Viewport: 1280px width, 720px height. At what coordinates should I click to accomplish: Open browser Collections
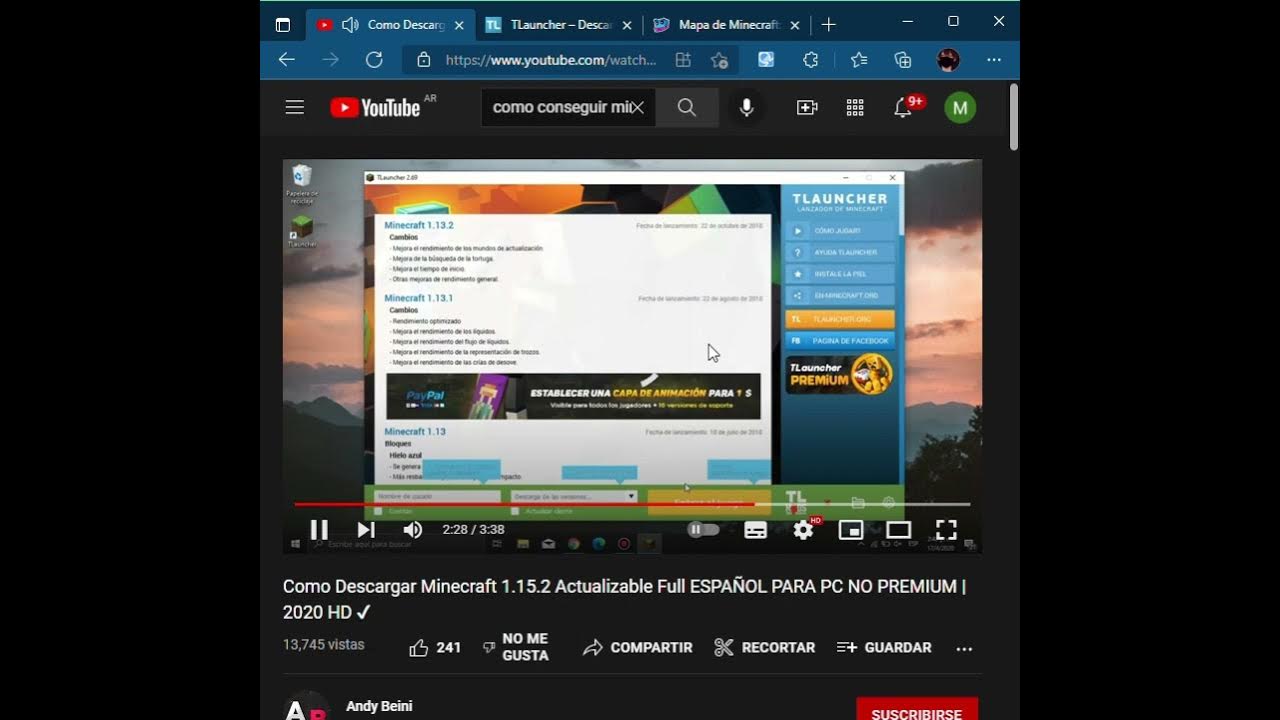point(903,60)
